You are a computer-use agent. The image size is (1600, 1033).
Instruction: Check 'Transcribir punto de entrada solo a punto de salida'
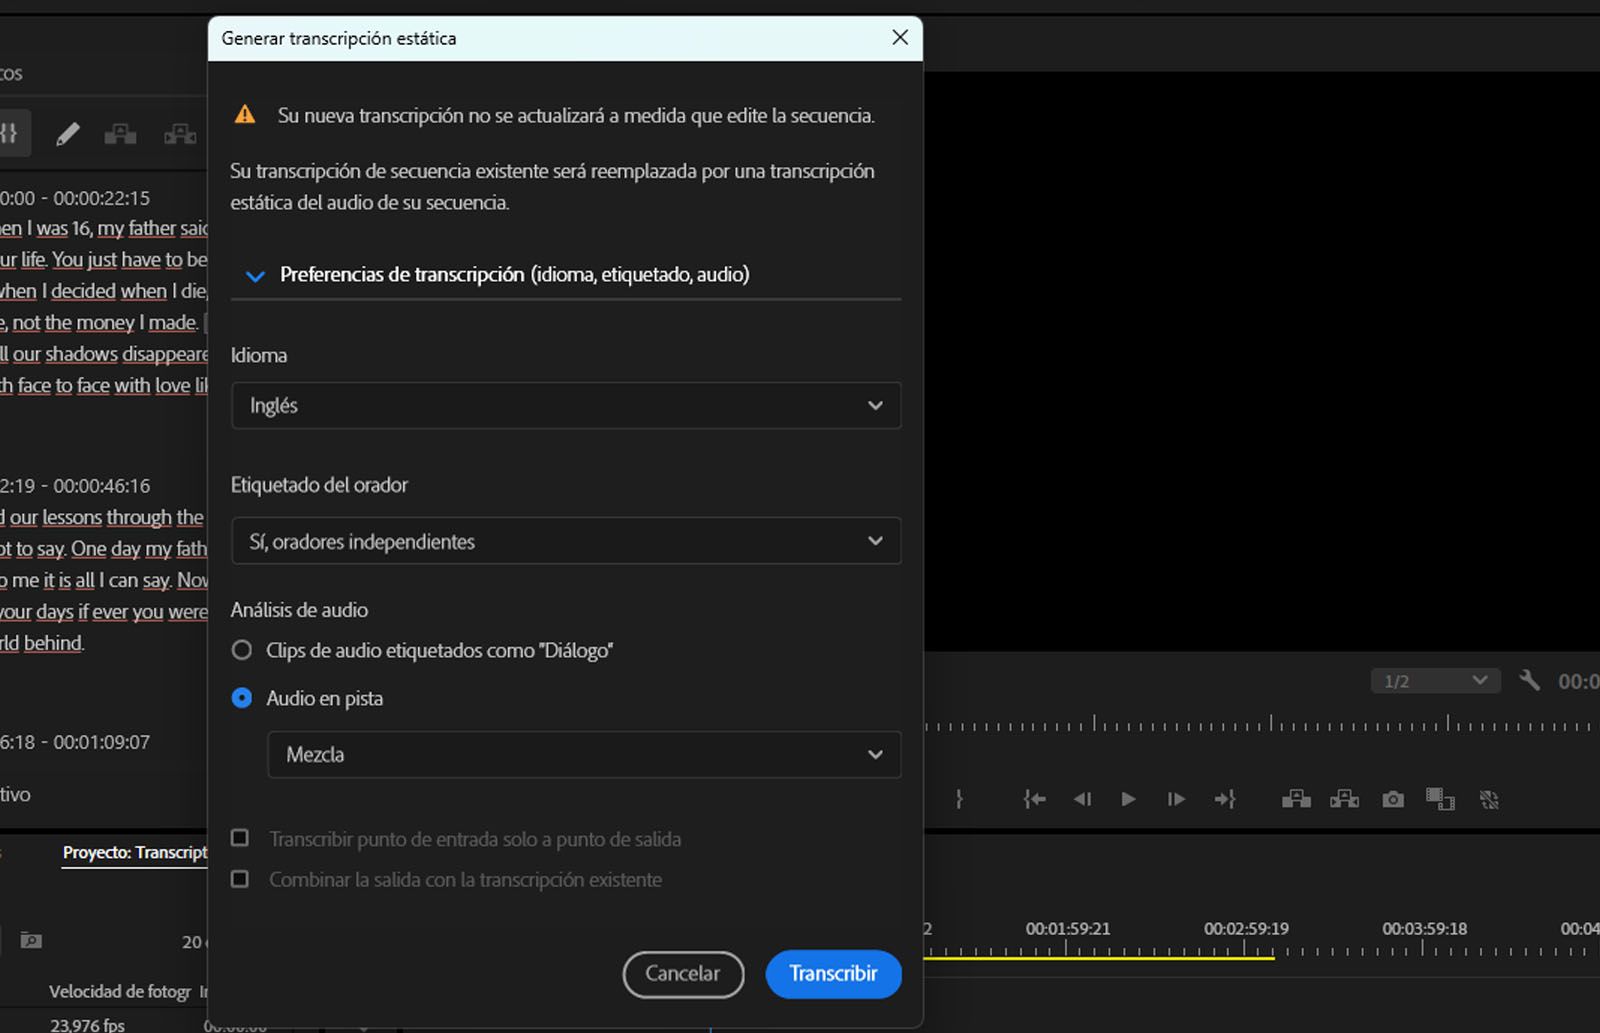[240, 838]
